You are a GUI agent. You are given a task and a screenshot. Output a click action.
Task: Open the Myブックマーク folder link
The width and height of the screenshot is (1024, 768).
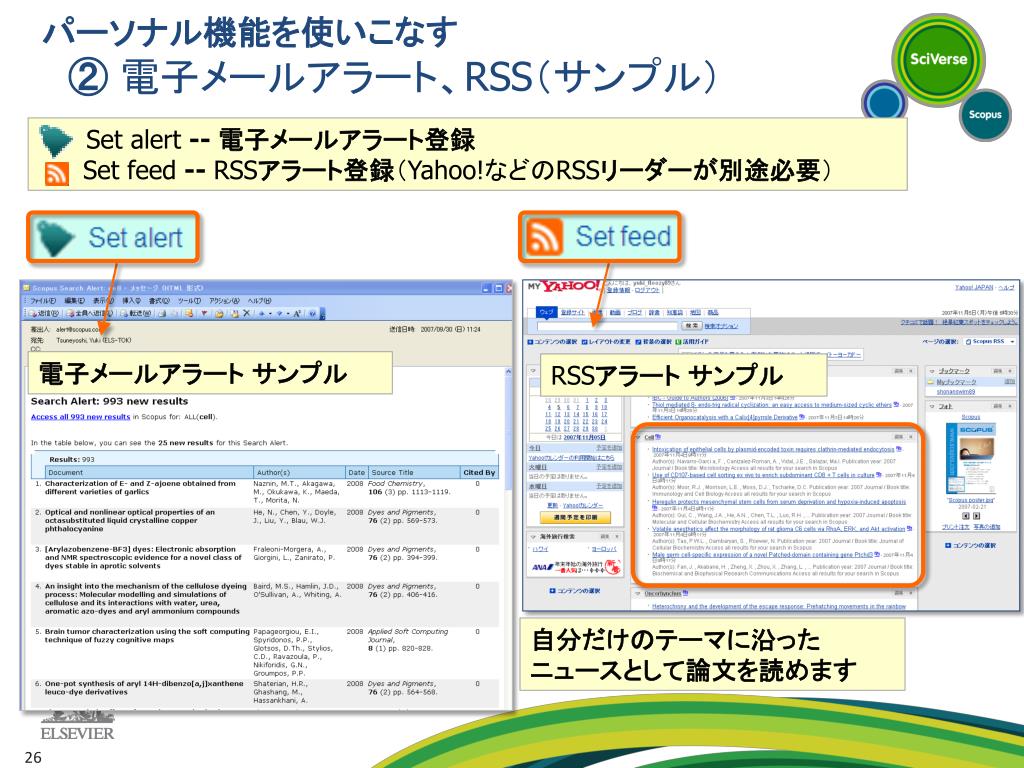[956, 382]
